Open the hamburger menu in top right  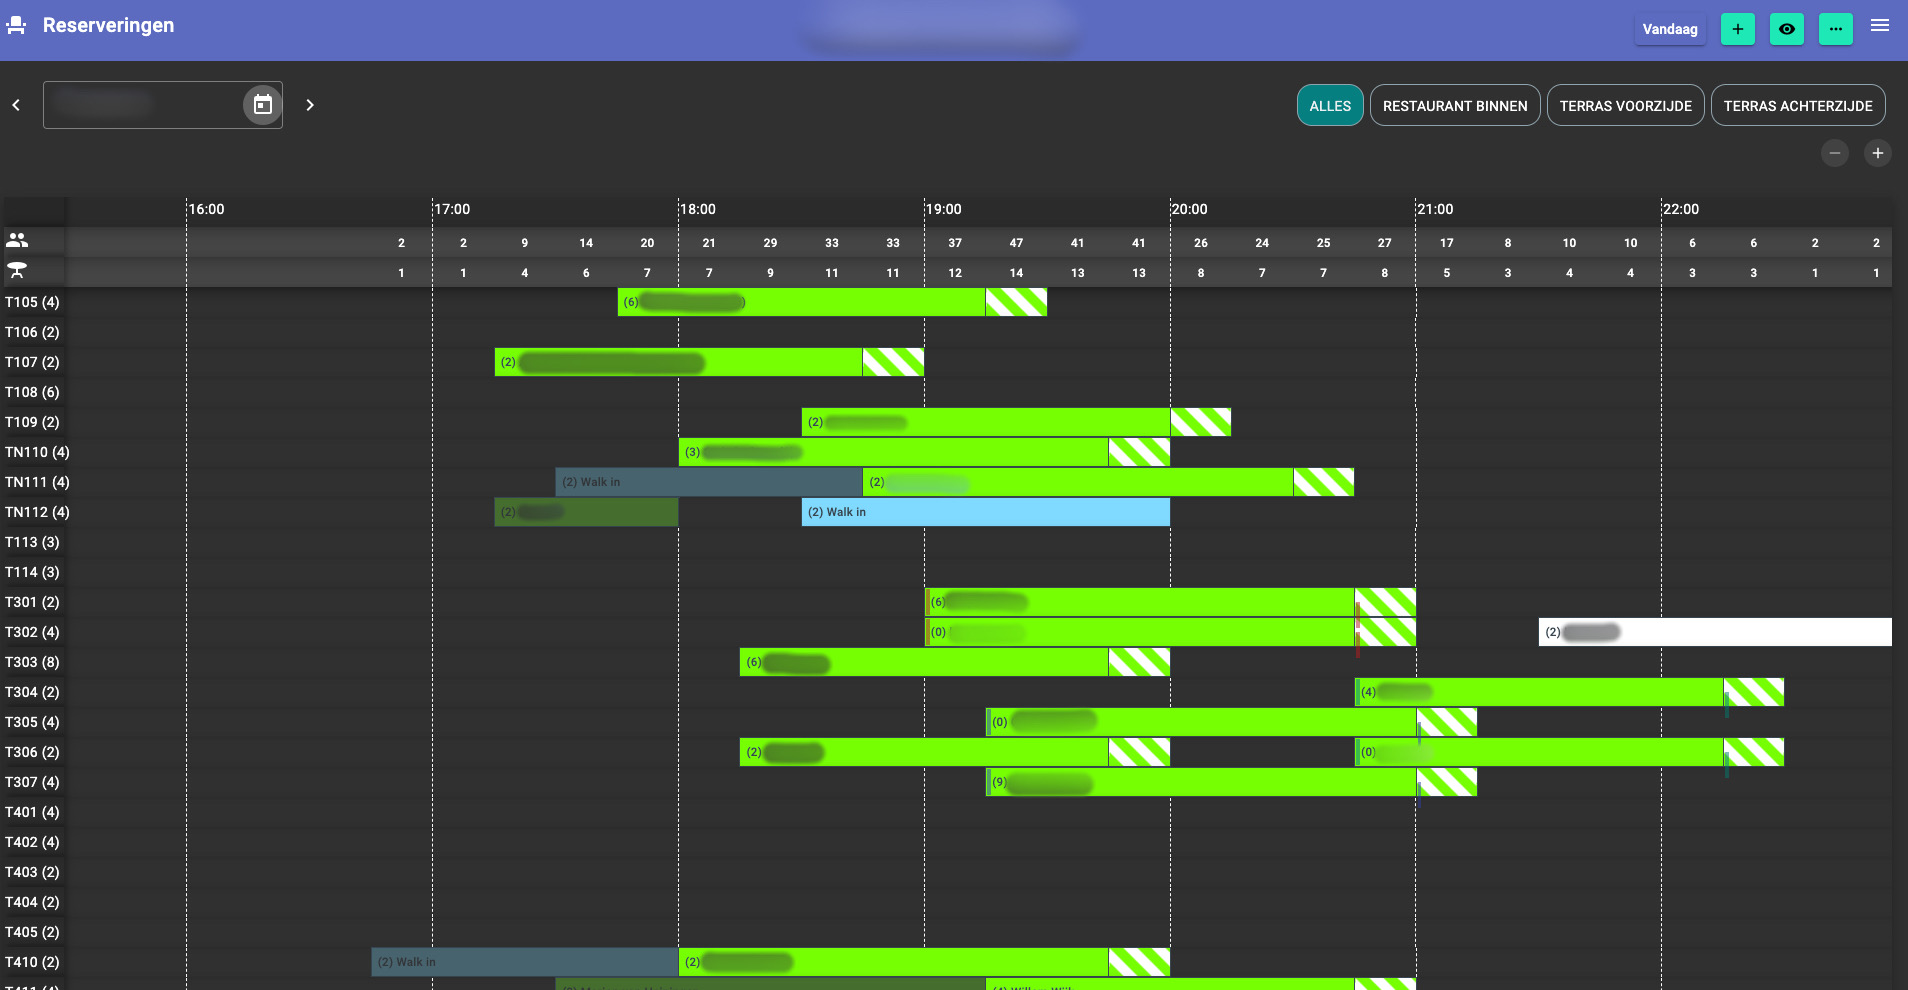coord(1880,26)
